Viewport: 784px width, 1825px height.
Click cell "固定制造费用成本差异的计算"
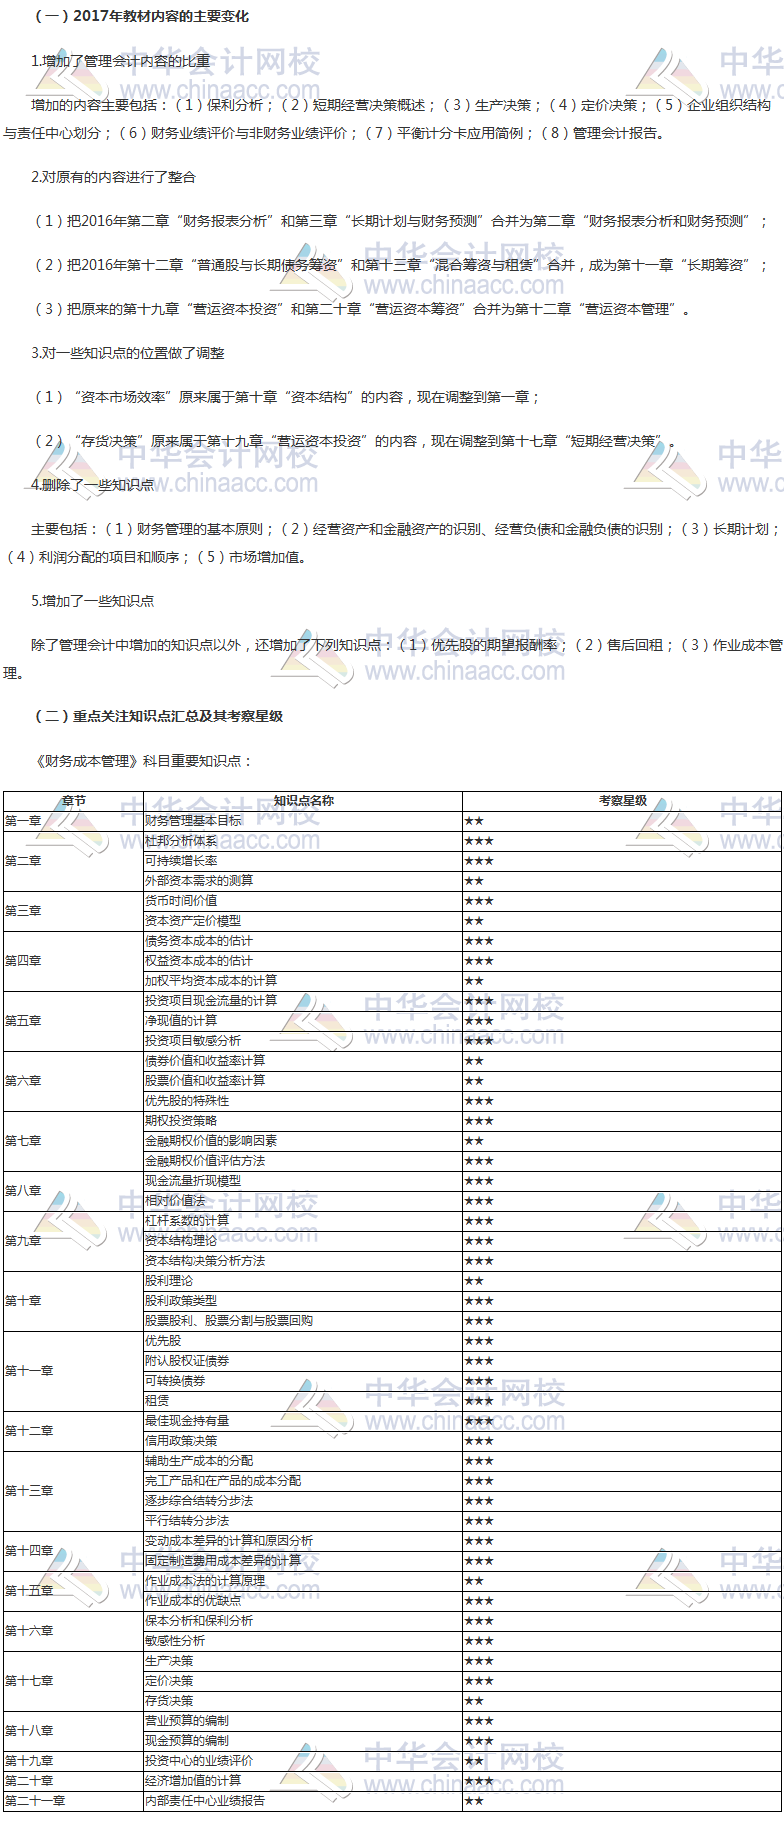(x=303, y=1561)
